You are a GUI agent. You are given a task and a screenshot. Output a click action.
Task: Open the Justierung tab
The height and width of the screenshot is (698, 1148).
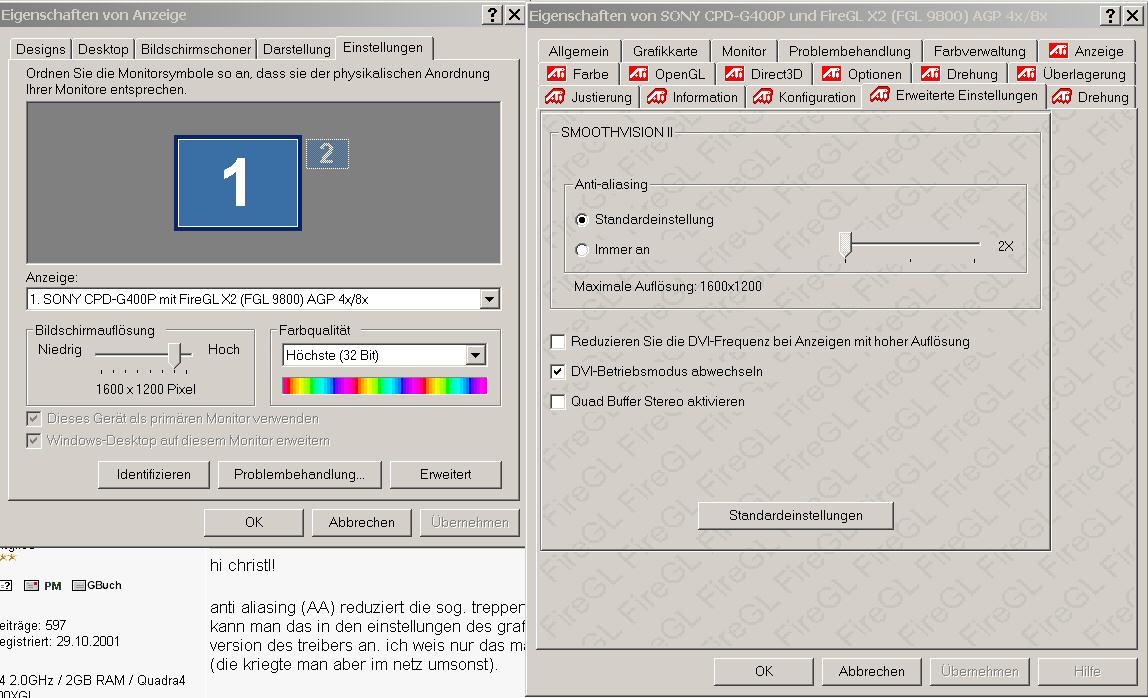click(x=589, y=97)
